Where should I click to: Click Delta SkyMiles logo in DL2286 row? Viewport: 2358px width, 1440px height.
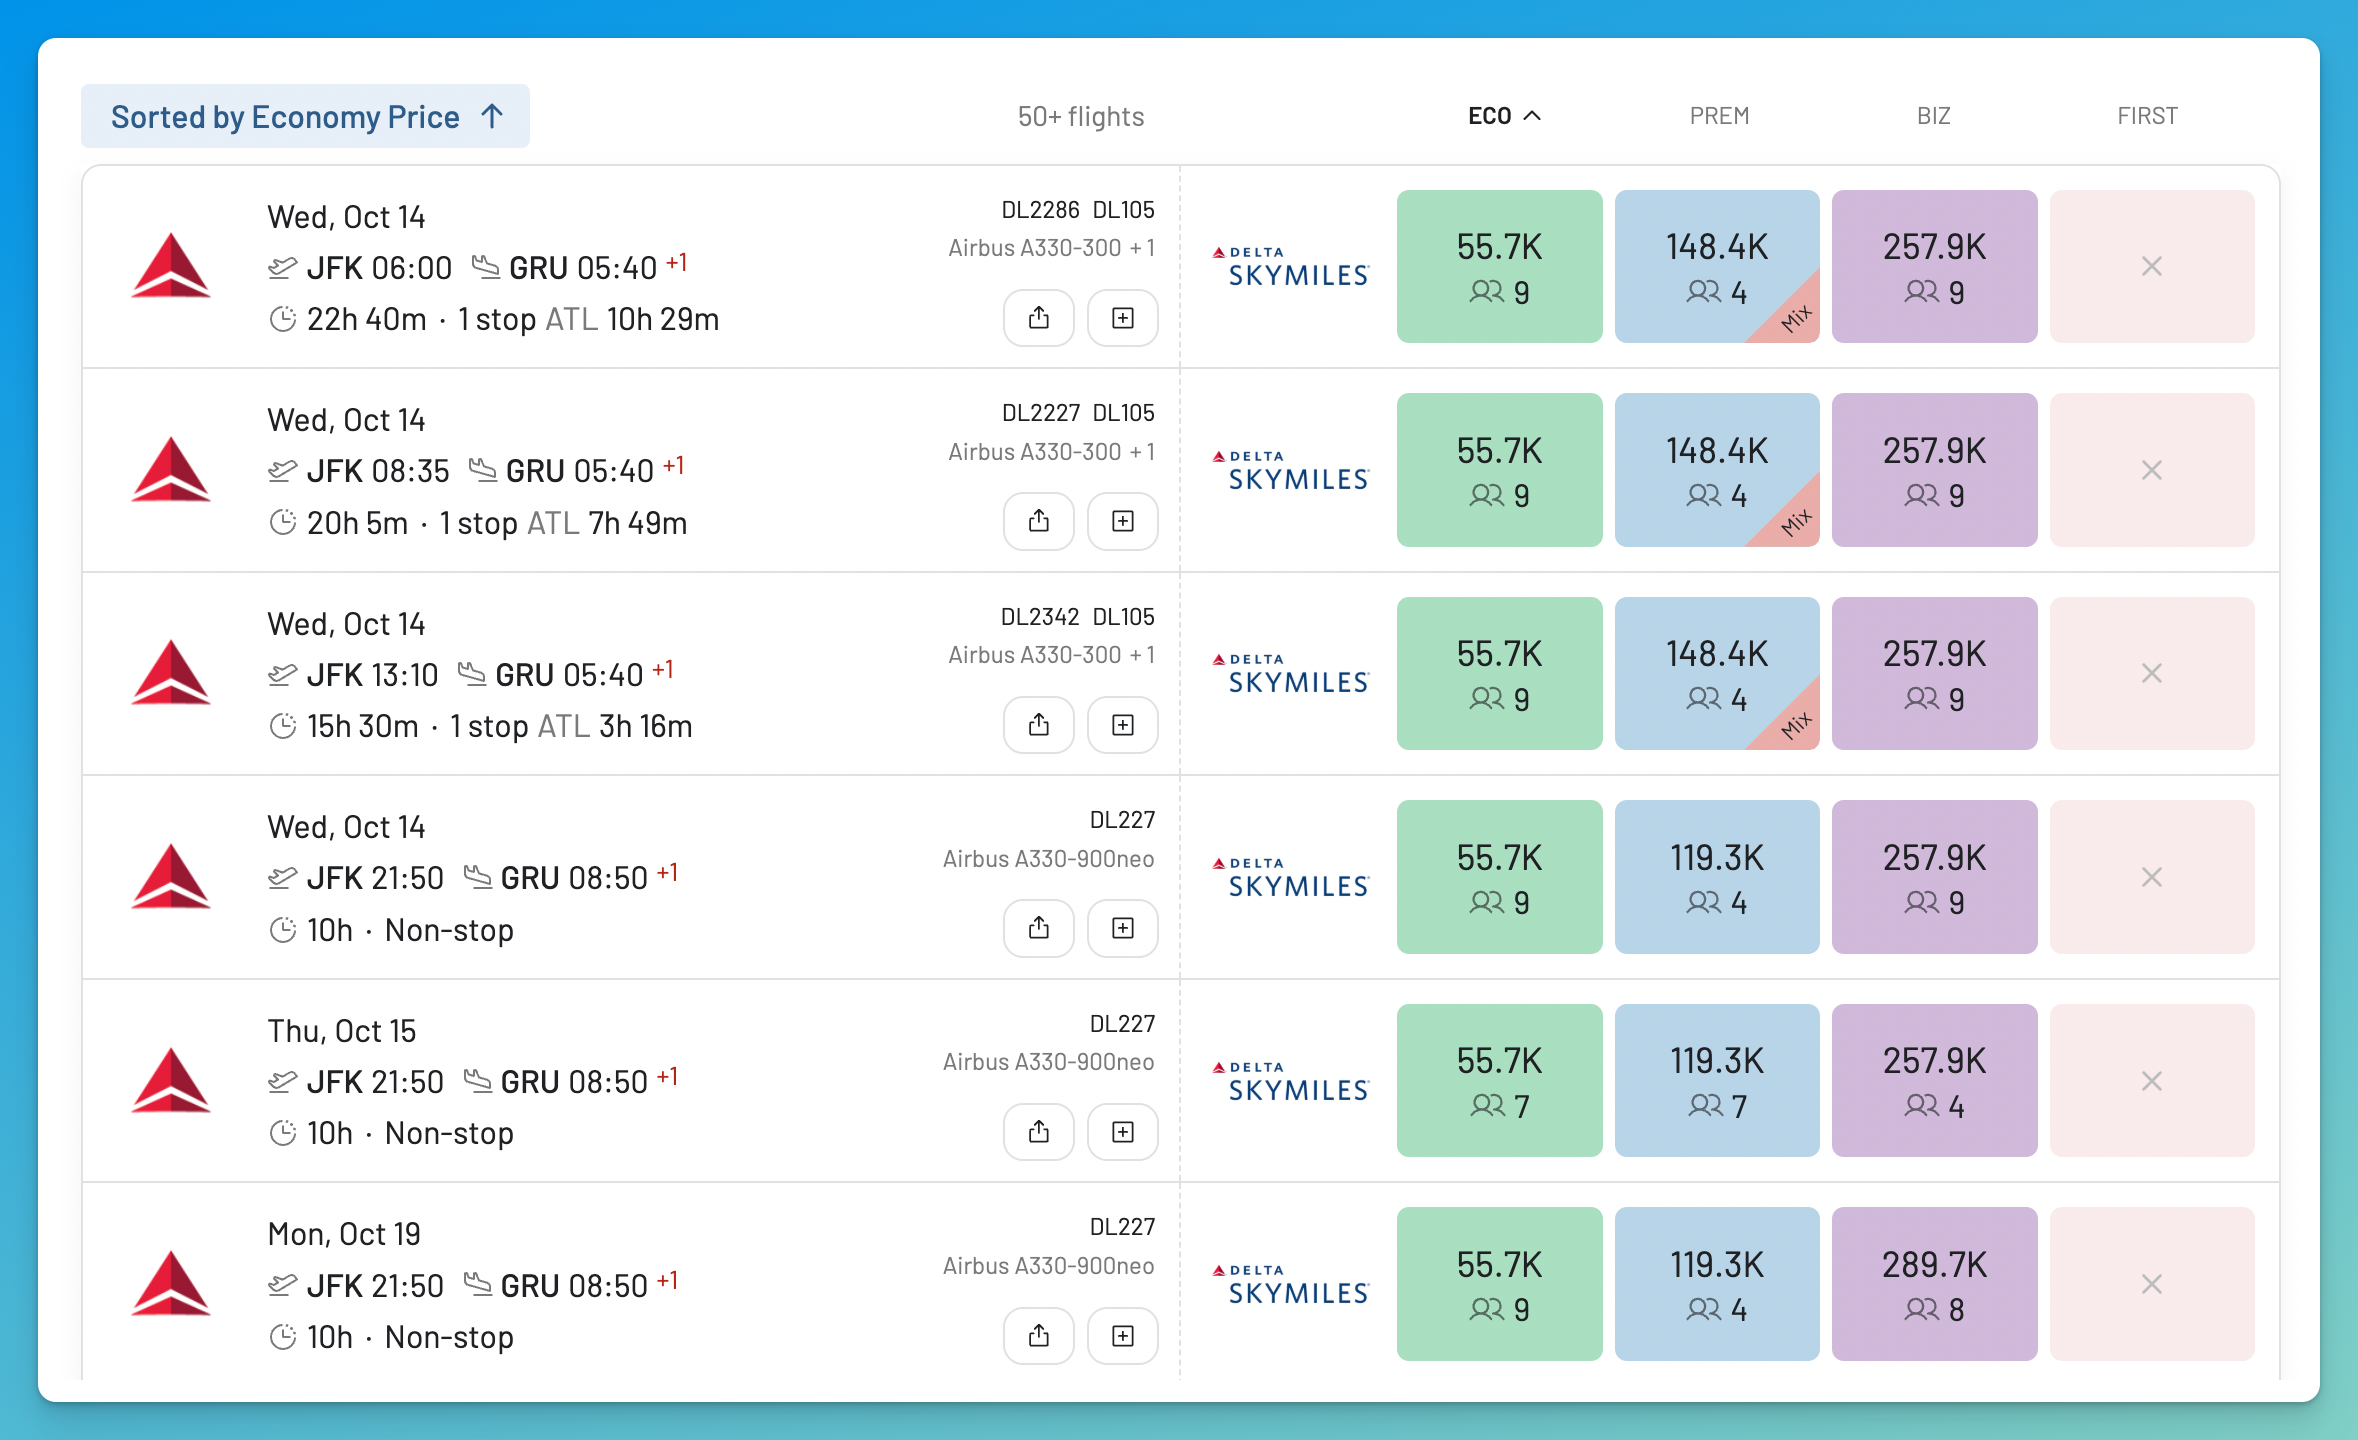point(1290,267)
